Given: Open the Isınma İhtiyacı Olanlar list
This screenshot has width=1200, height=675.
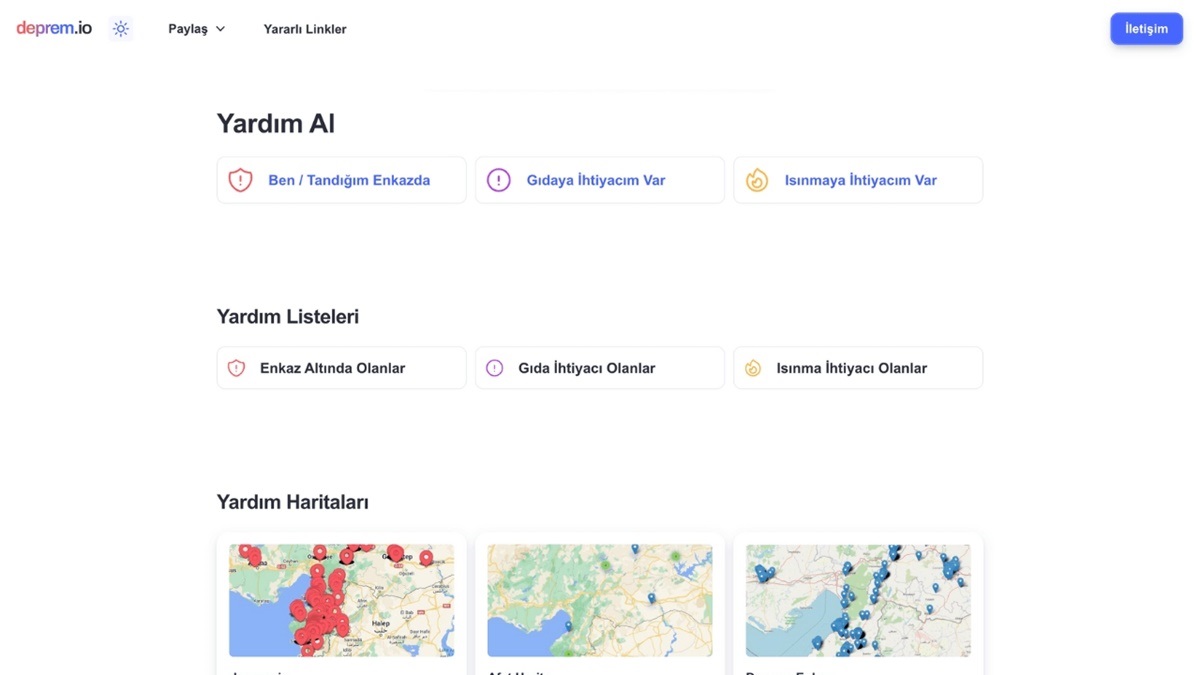Looking at the screenshot, I should tap(851, 368).
